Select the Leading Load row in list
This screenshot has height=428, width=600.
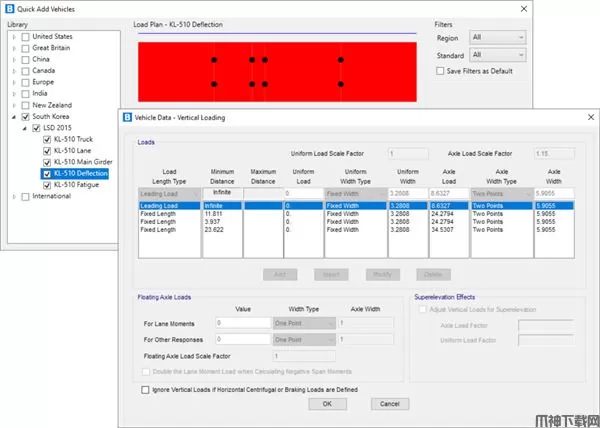[169, 204]
